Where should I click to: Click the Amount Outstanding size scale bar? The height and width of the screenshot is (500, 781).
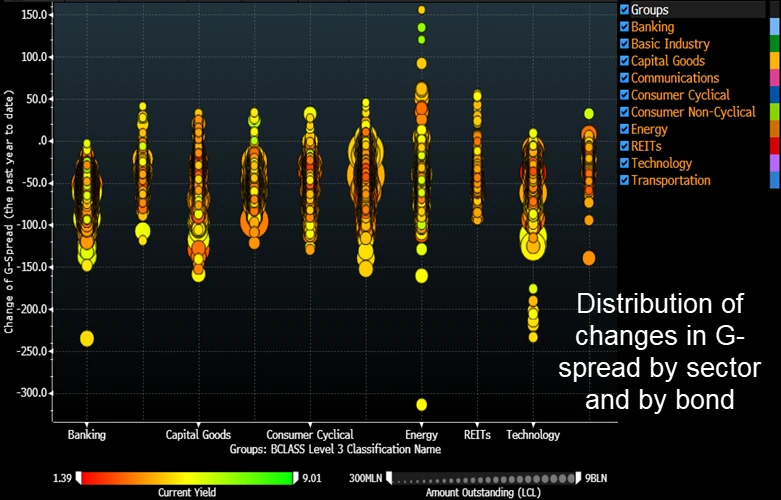click(484, 479)
